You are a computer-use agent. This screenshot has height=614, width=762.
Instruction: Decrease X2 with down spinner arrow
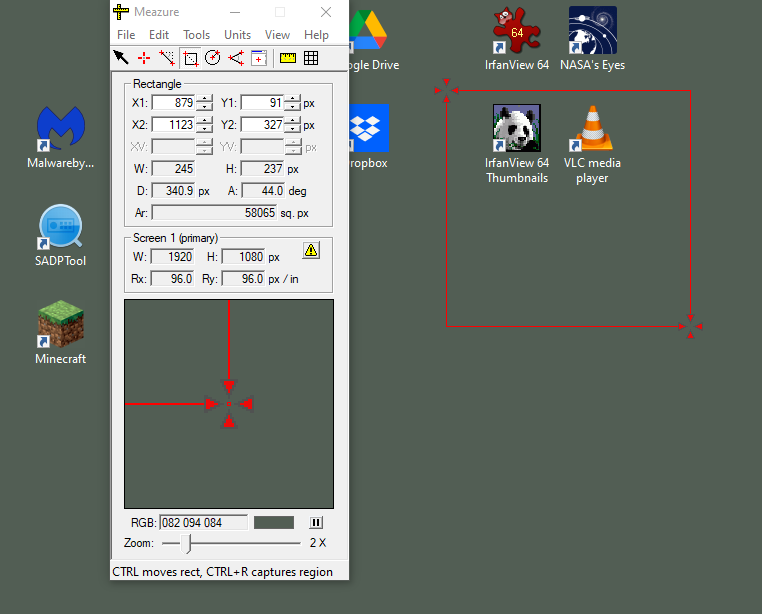(x=205, y=129)
